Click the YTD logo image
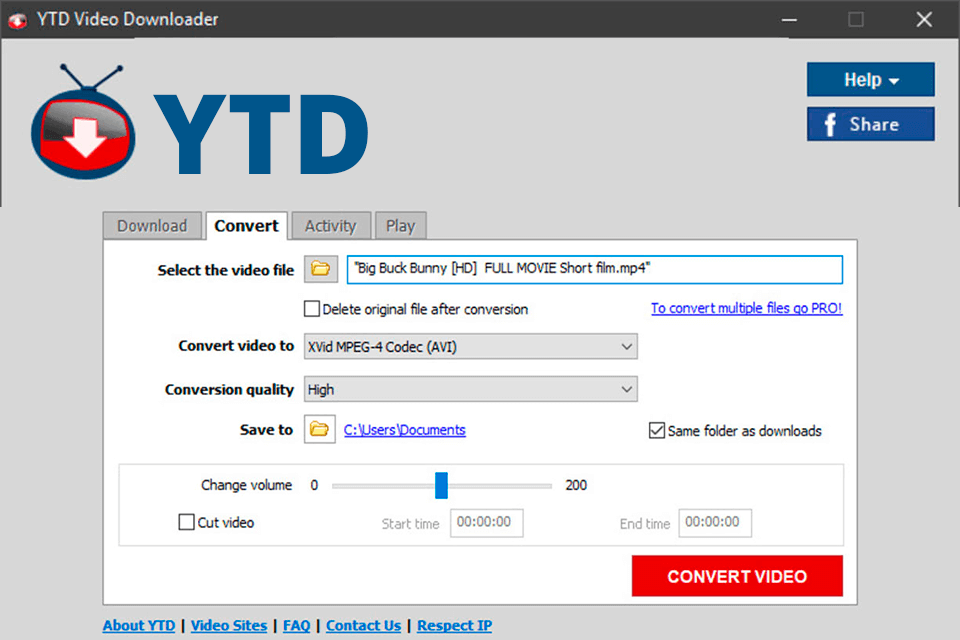 tap(200, 123)
